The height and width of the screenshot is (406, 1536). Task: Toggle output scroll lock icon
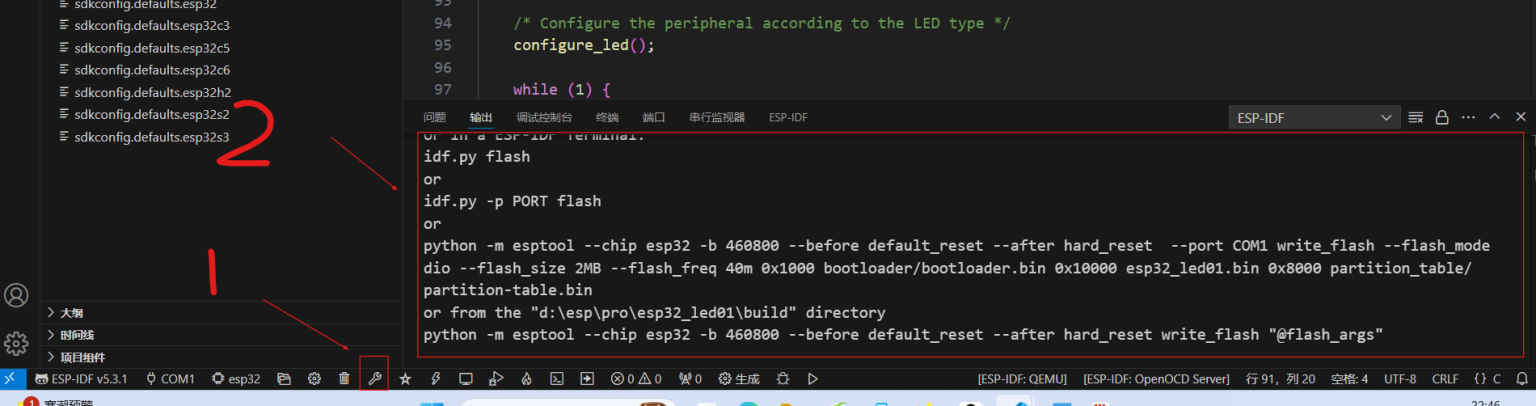coord(1442,117)
